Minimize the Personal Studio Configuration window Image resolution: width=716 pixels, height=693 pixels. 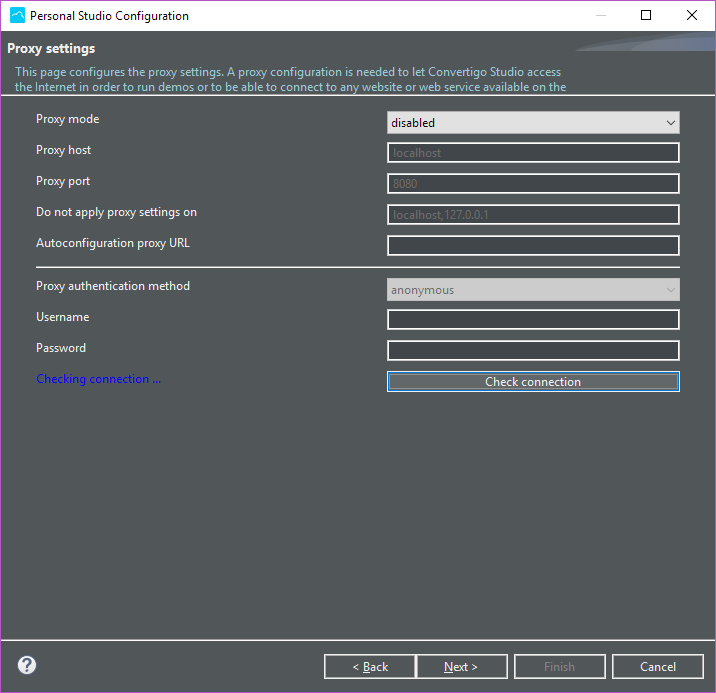(600, 16)
